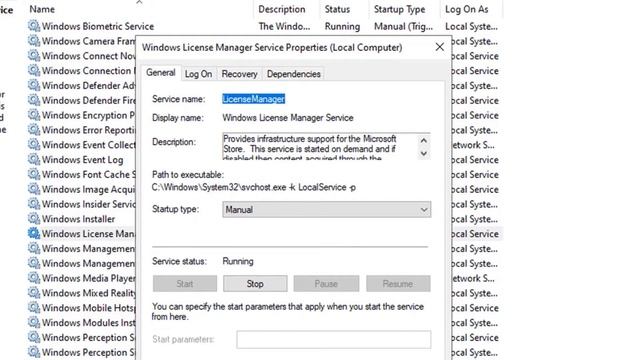
Task: Open the Startup type dropdown set to Manual
Action: [327, 209]
